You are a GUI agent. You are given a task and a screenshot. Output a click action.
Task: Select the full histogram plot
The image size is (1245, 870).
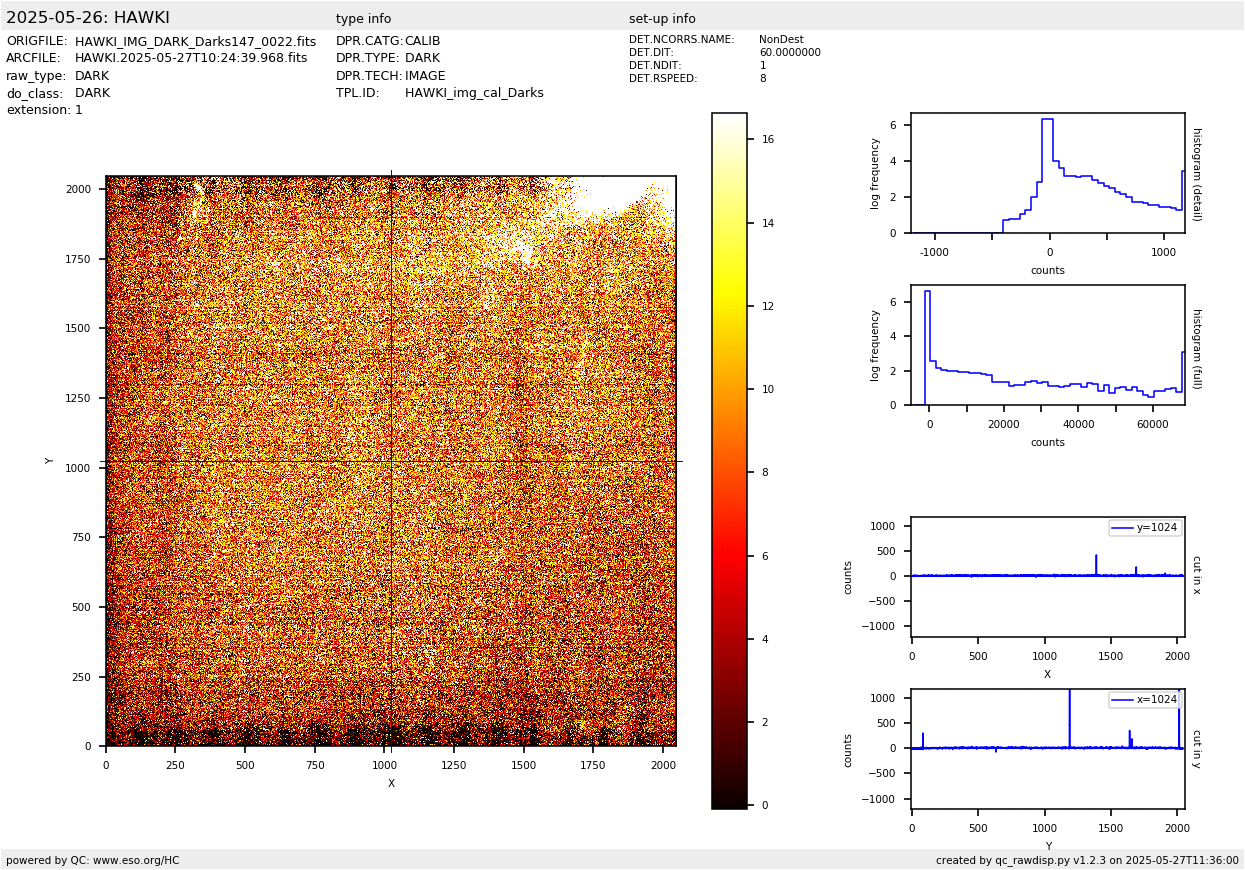(1047, 345)
